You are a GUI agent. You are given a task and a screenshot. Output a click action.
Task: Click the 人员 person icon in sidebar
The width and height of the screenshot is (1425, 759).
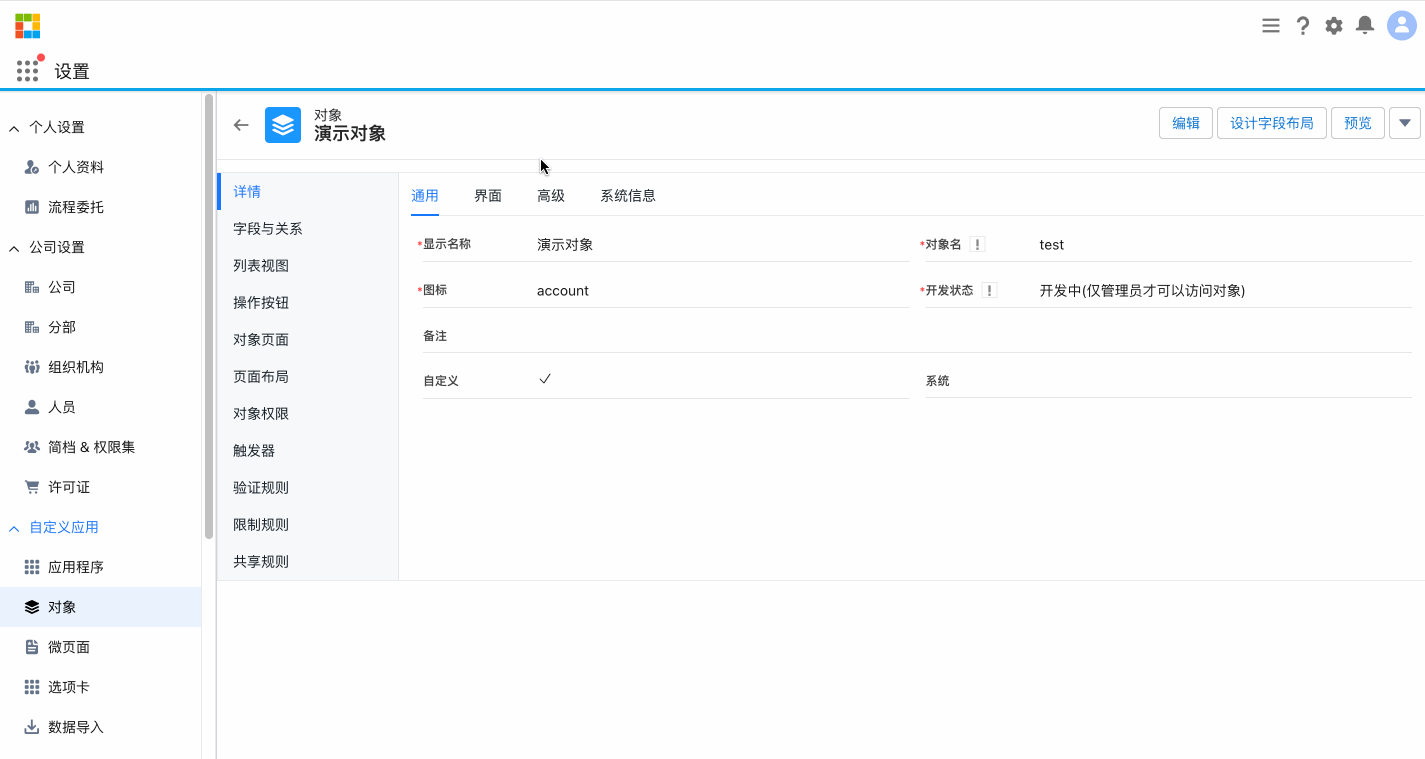[x=34, y=407]
